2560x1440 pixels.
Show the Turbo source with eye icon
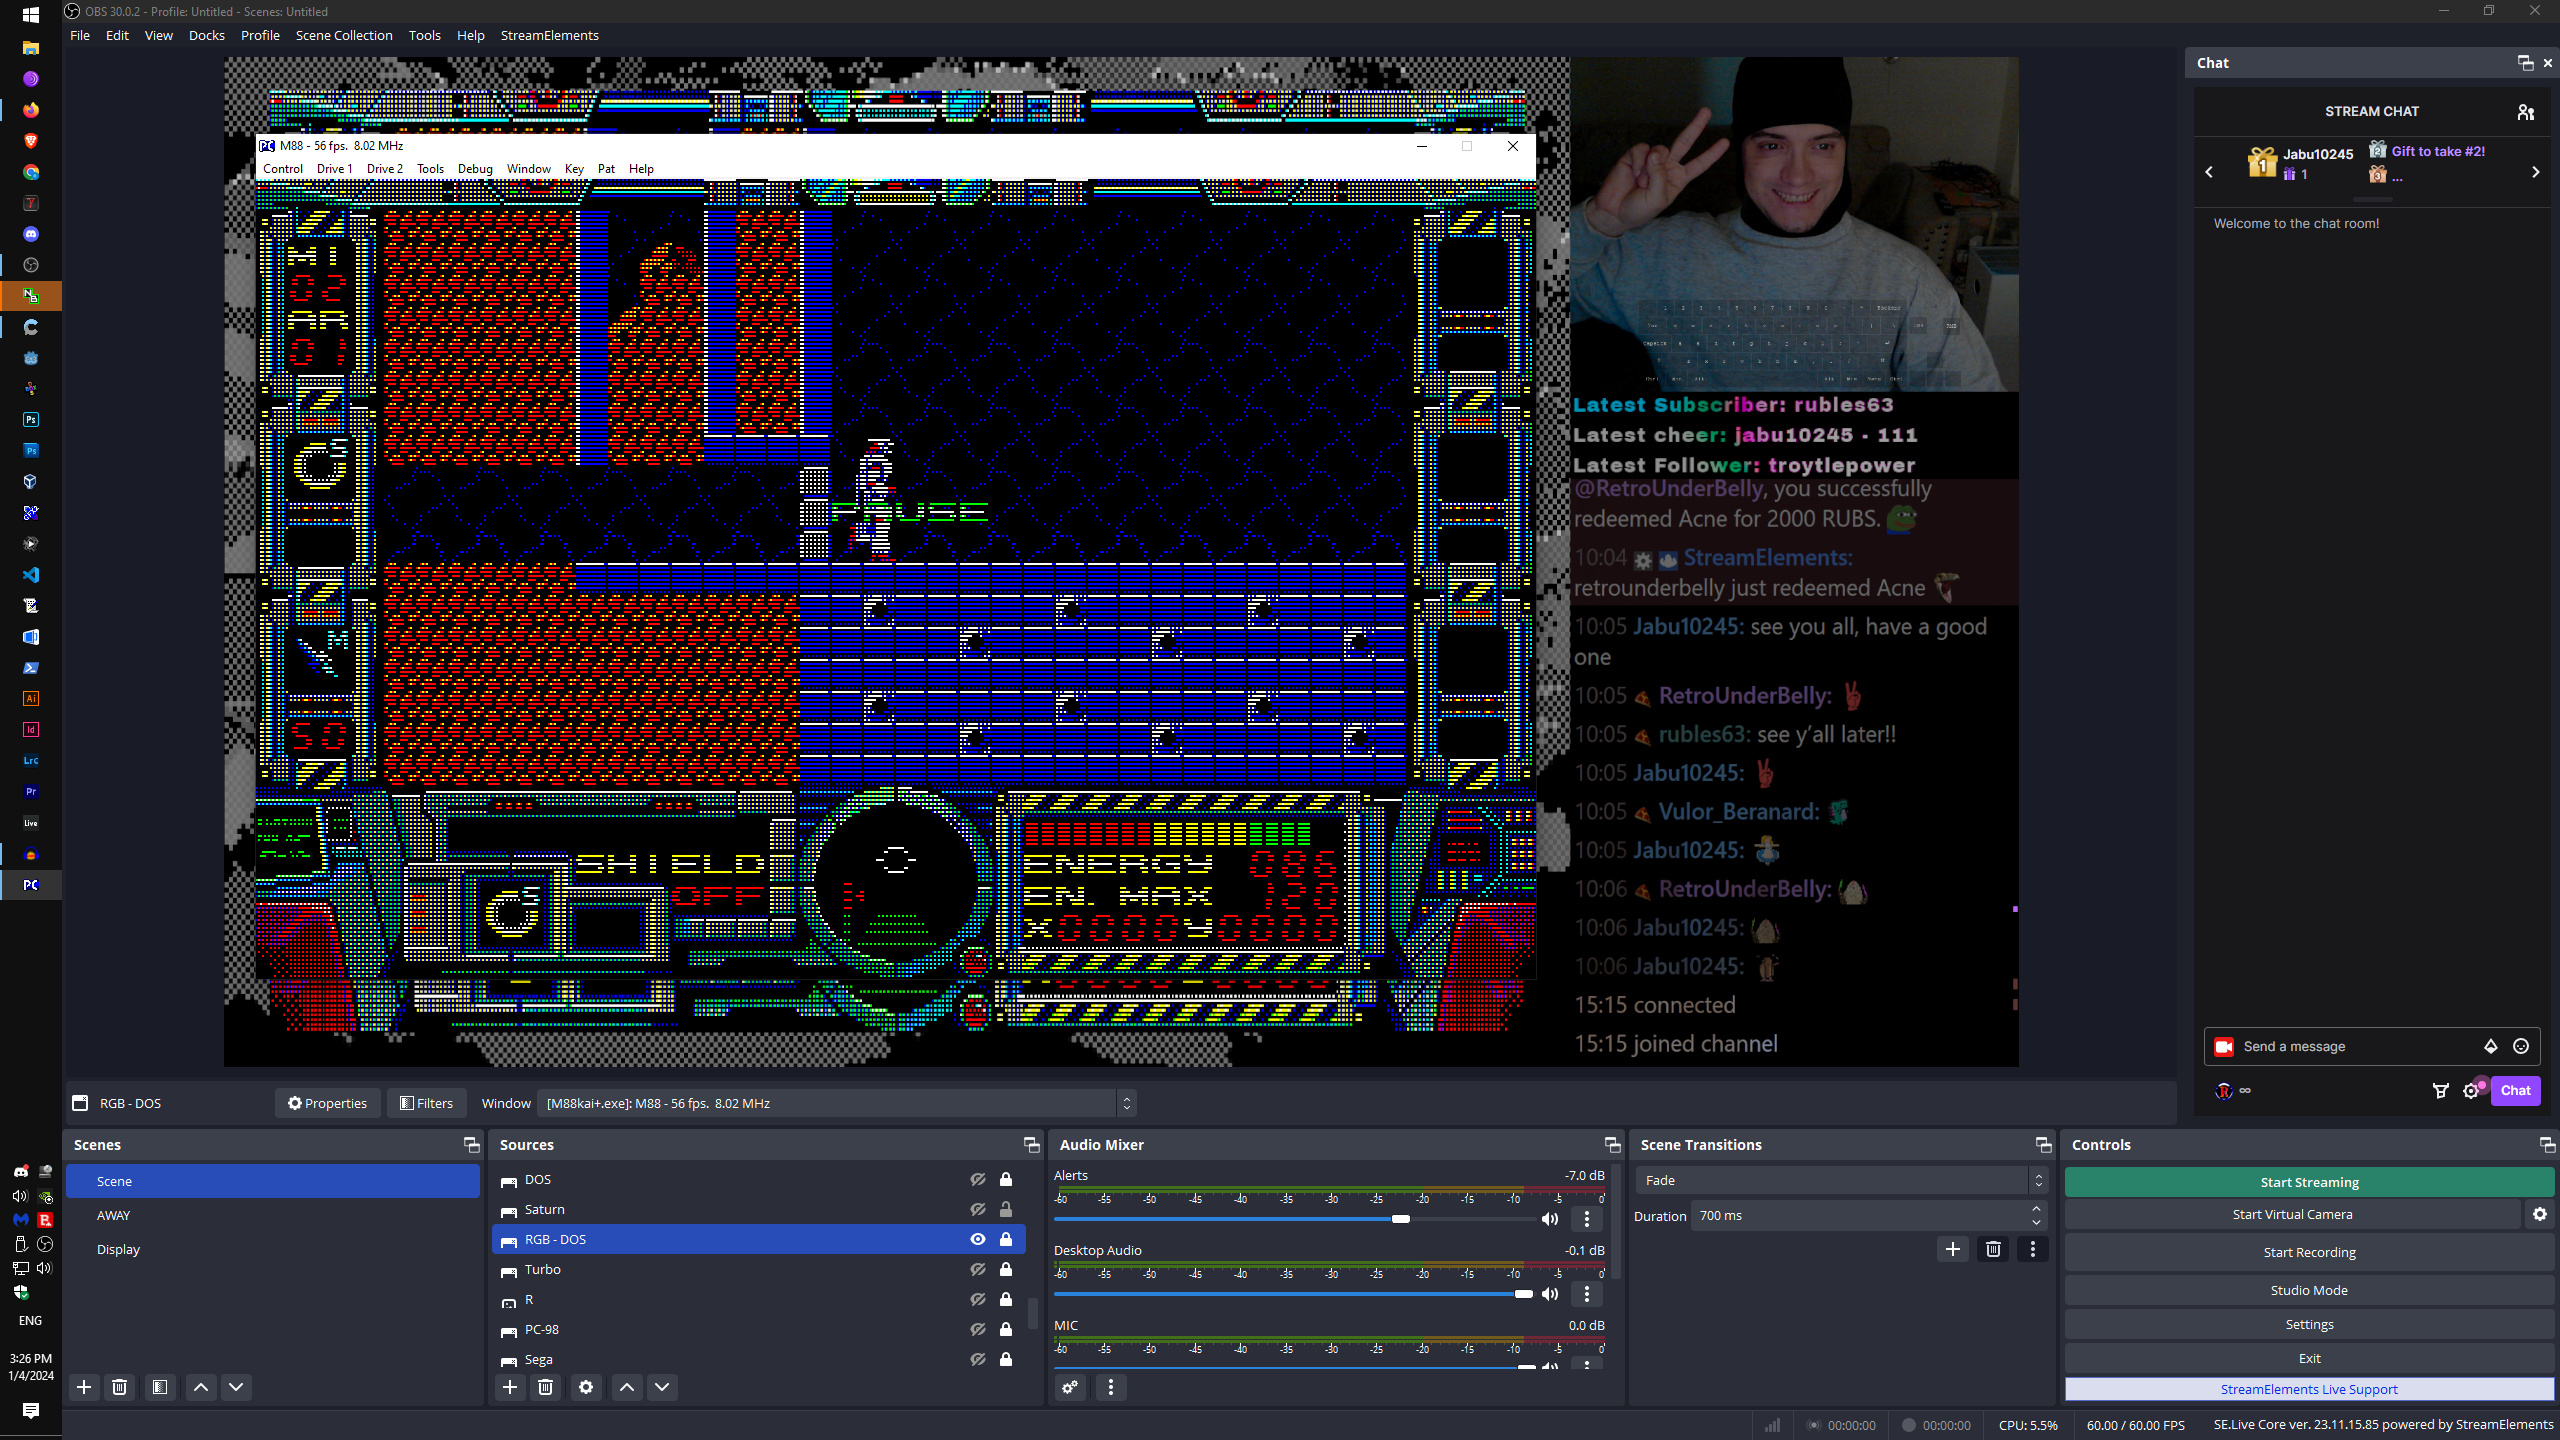pos(978,1270)
